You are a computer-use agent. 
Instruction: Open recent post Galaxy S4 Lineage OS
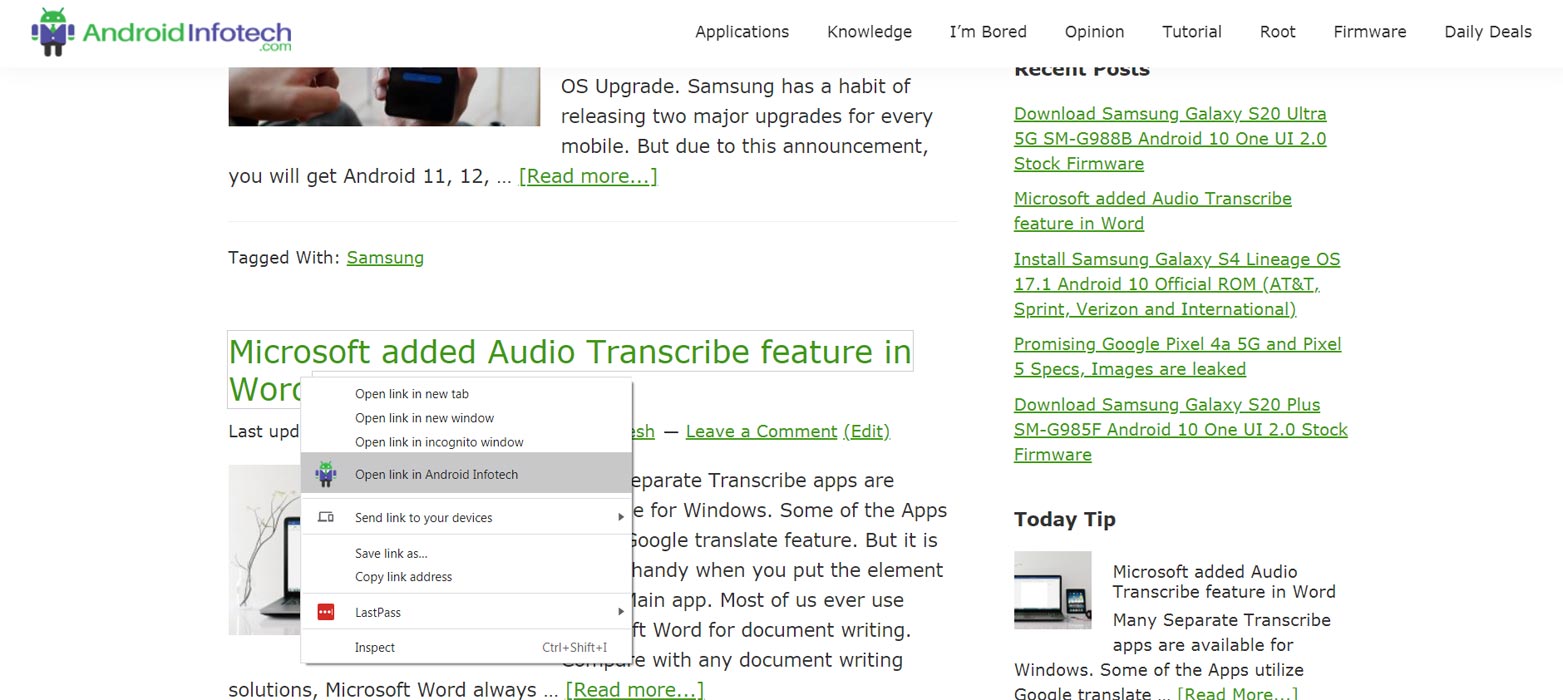1177,284
